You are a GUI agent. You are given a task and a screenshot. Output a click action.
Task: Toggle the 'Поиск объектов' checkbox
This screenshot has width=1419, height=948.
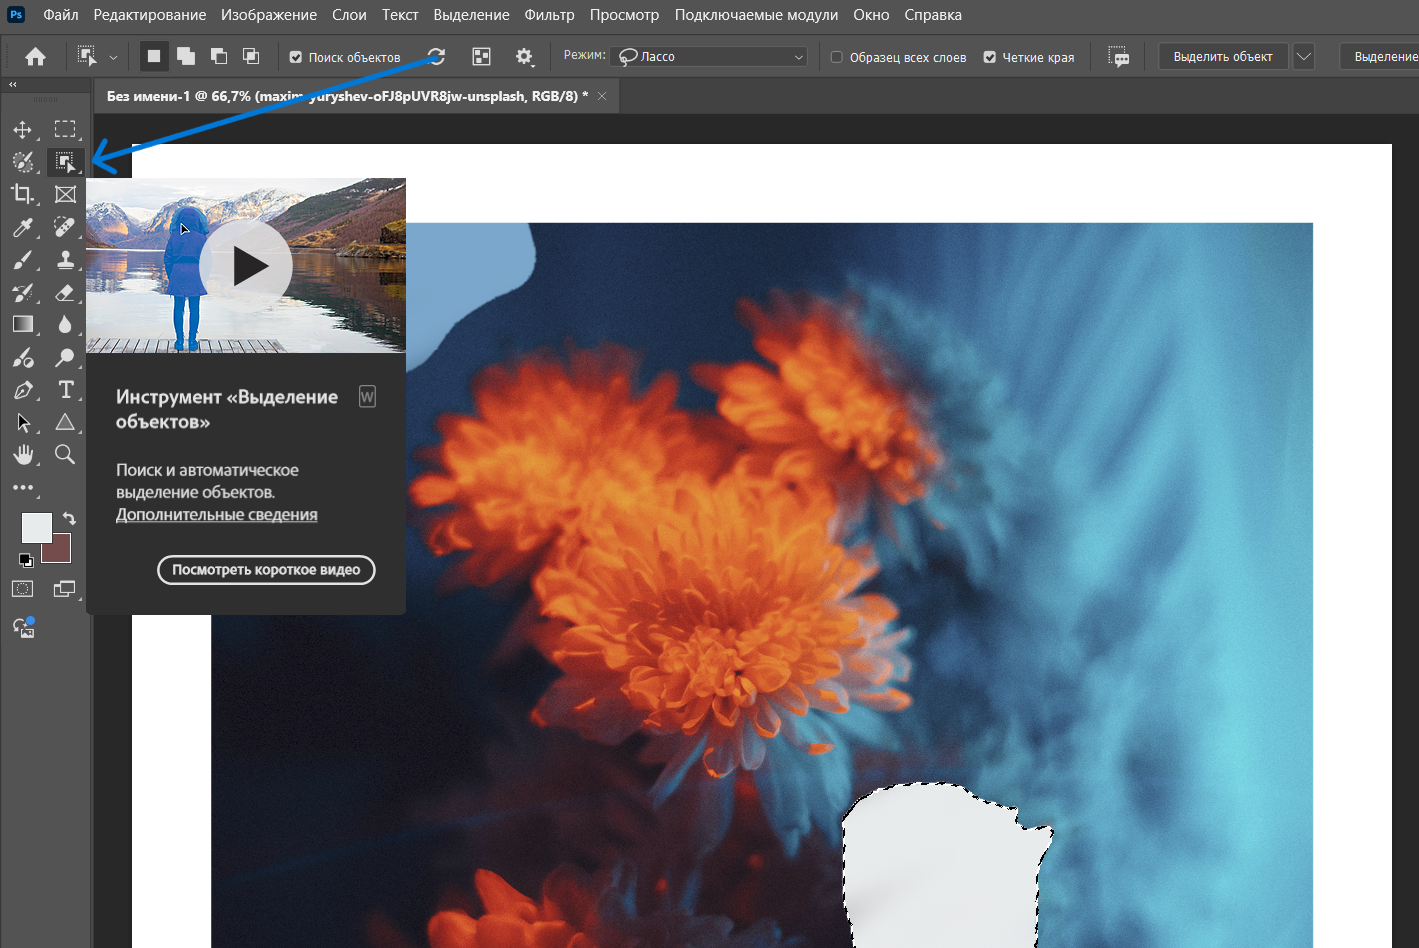click(296, 58)
